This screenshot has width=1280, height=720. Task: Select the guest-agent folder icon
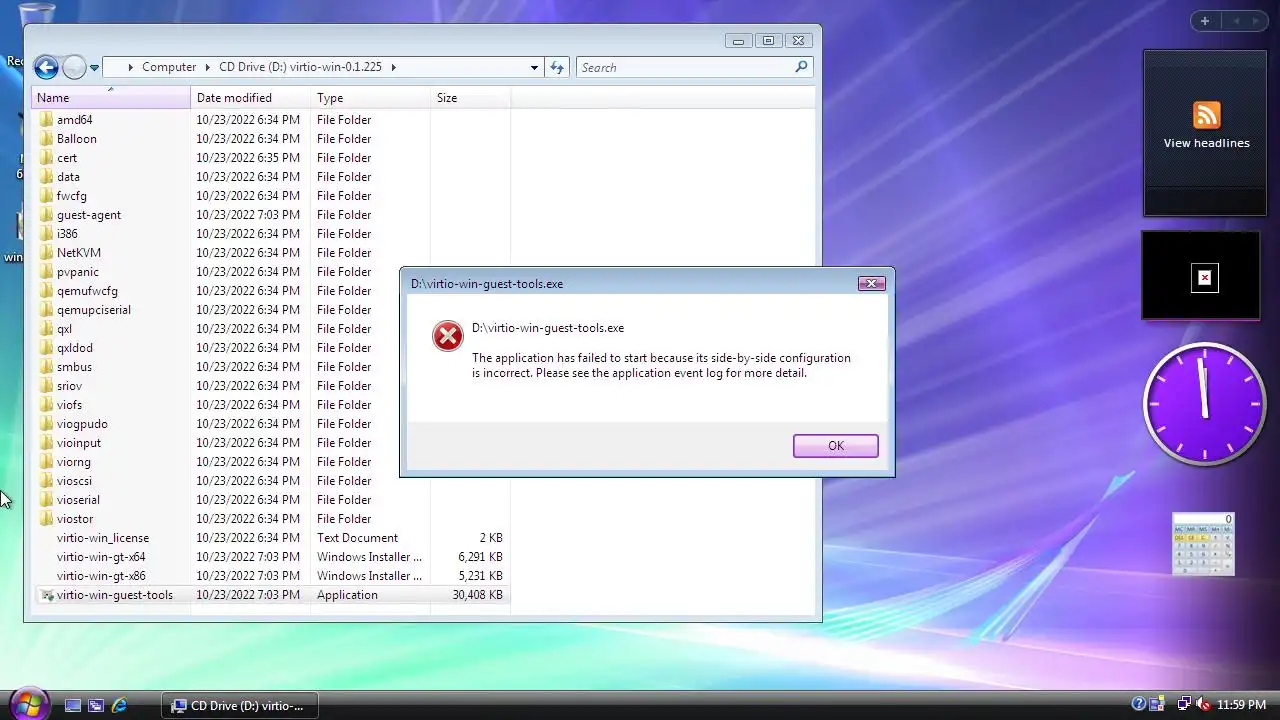pyautogui.click(x=46, y=214)
